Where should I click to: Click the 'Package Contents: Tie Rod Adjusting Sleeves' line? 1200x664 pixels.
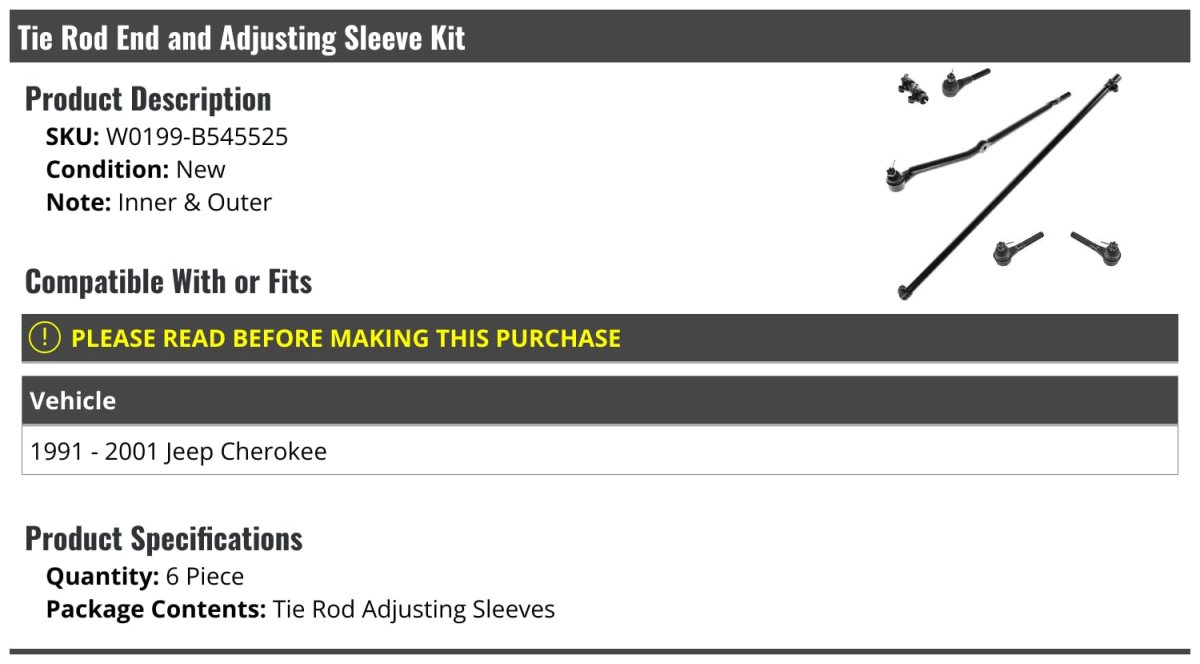click(x=300, y=609)
